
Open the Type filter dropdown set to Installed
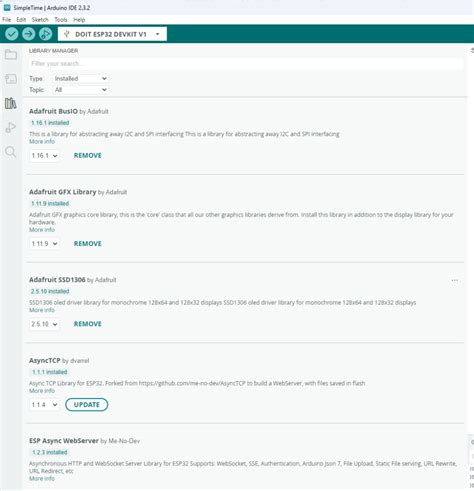80,79
